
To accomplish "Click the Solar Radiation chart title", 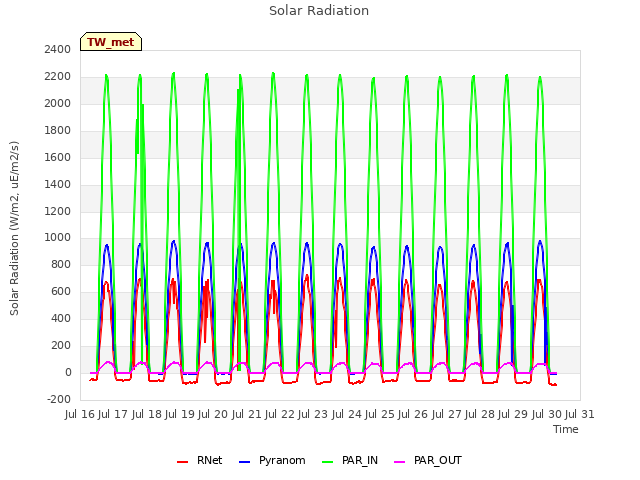I will pyautogui.click(x=319, y=11).
